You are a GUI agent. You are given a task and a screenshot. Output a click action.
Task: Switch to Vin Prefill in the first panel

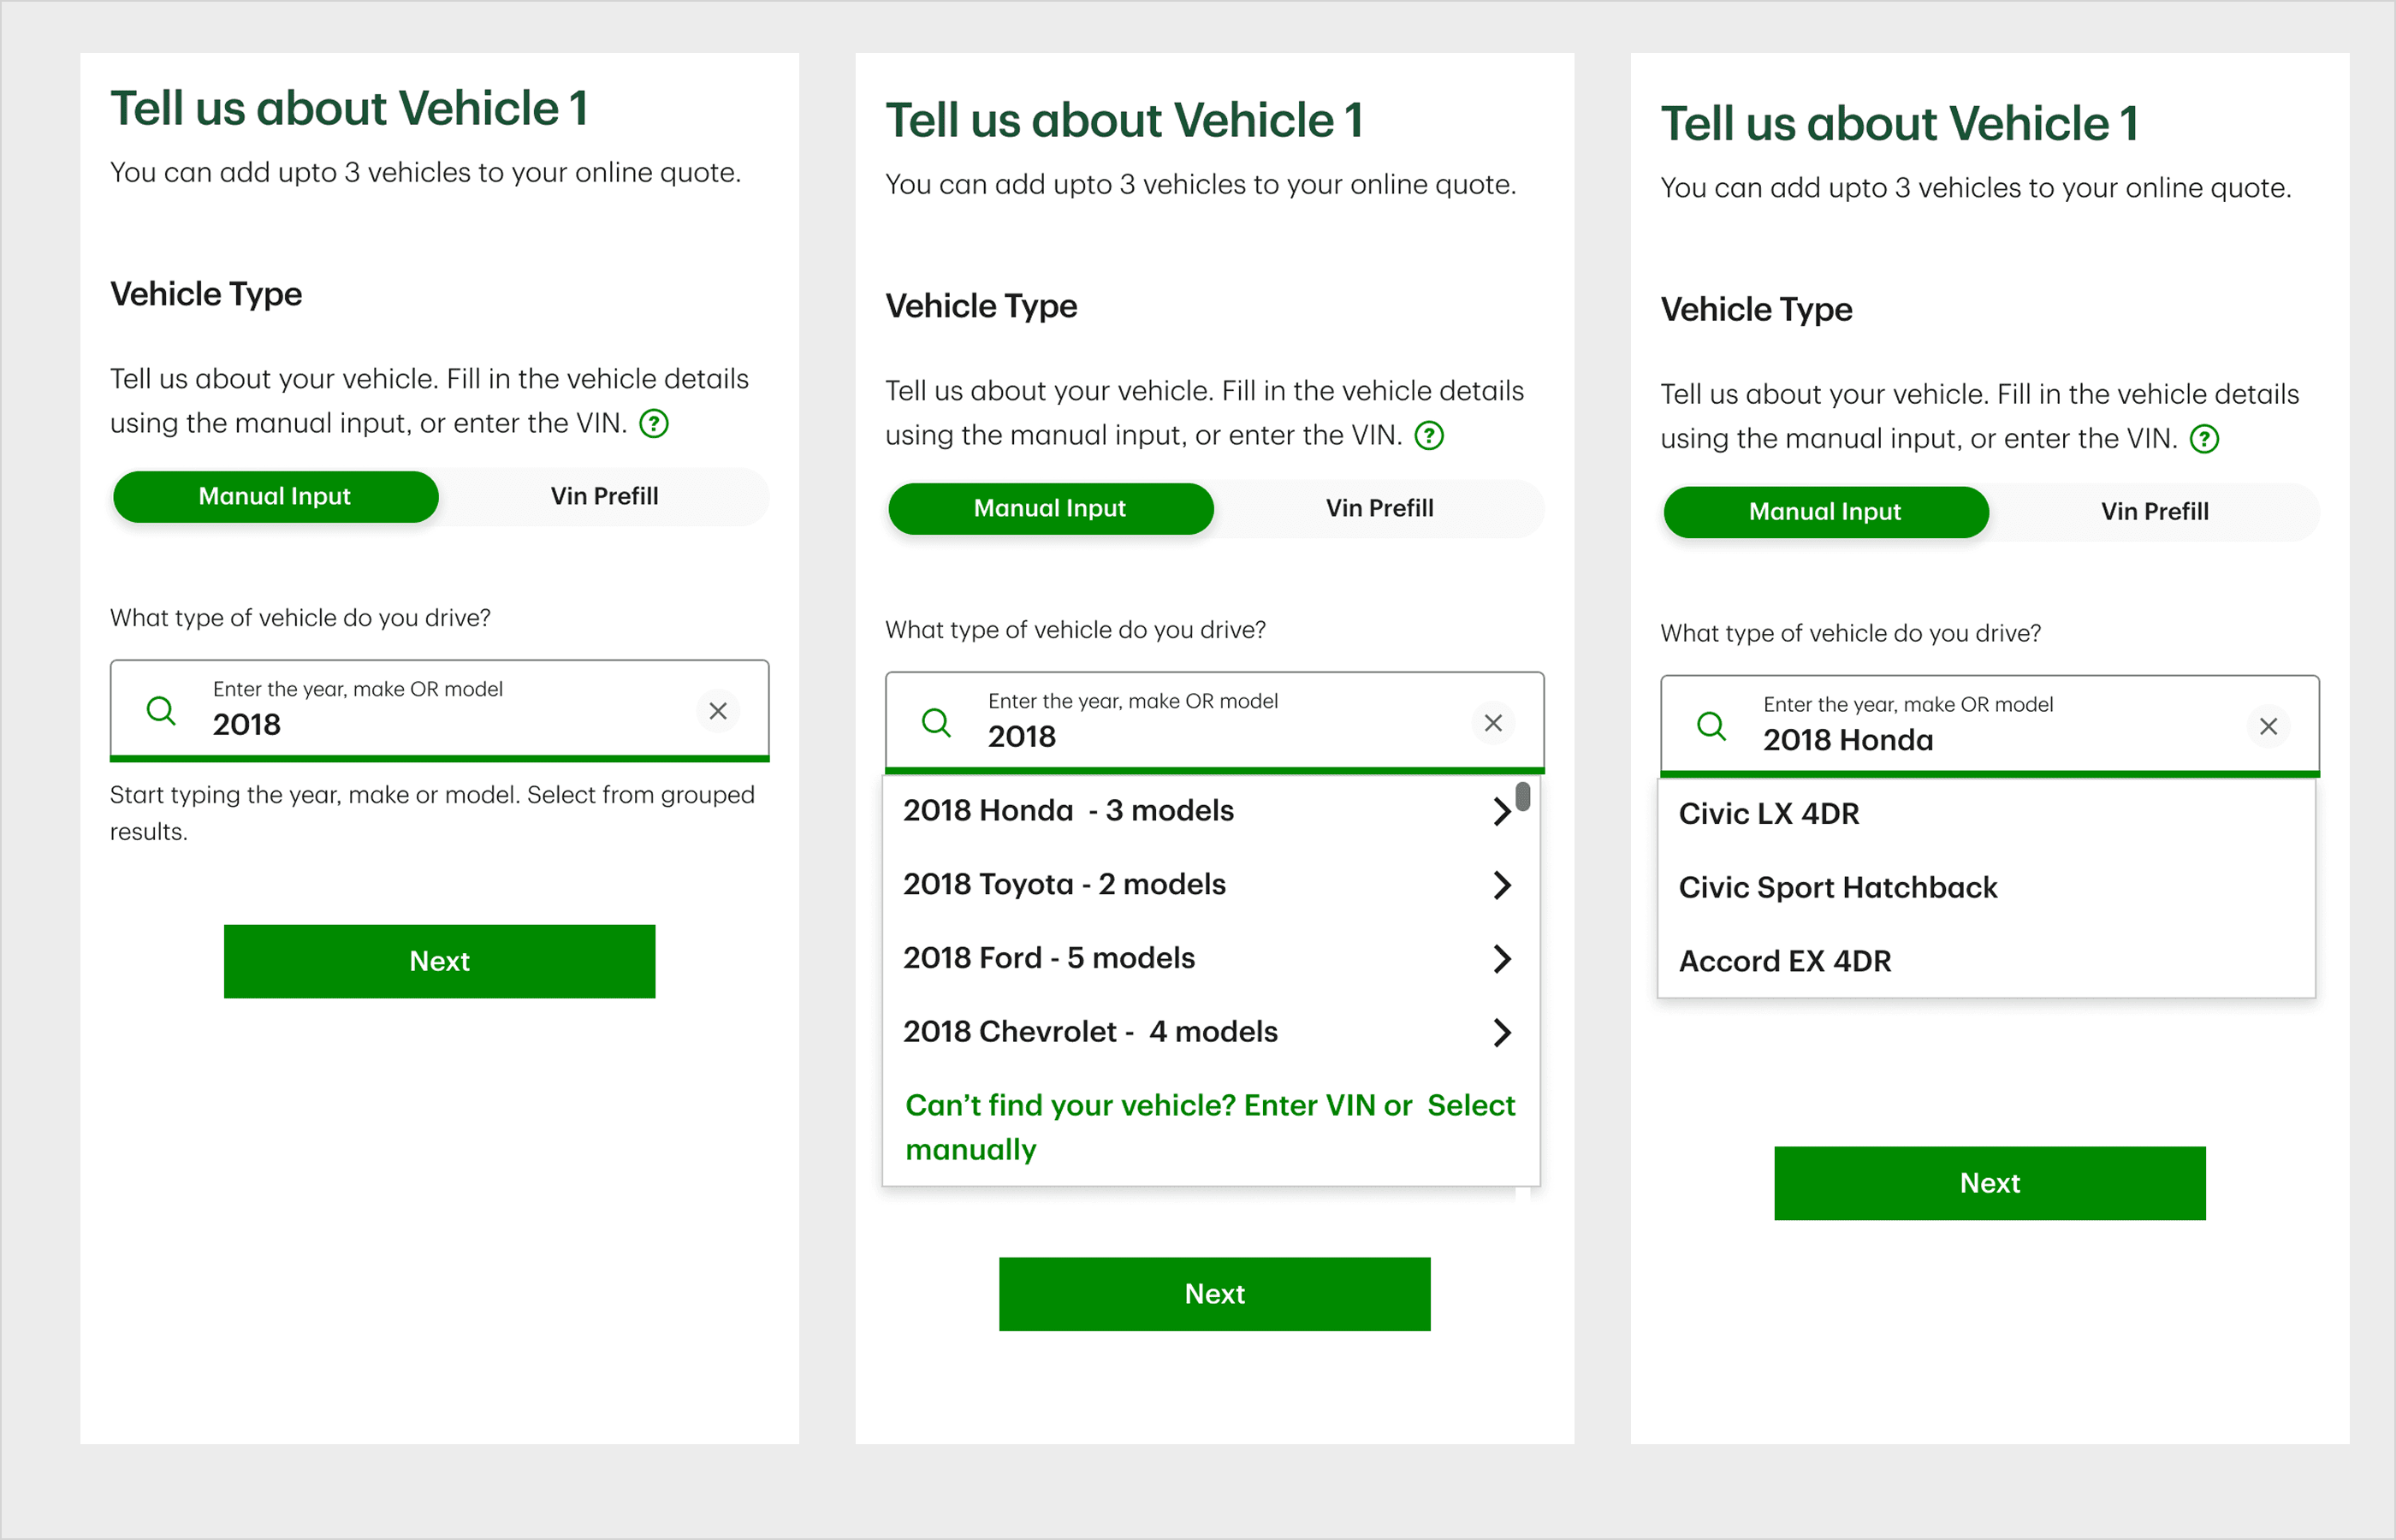(604, 496)
